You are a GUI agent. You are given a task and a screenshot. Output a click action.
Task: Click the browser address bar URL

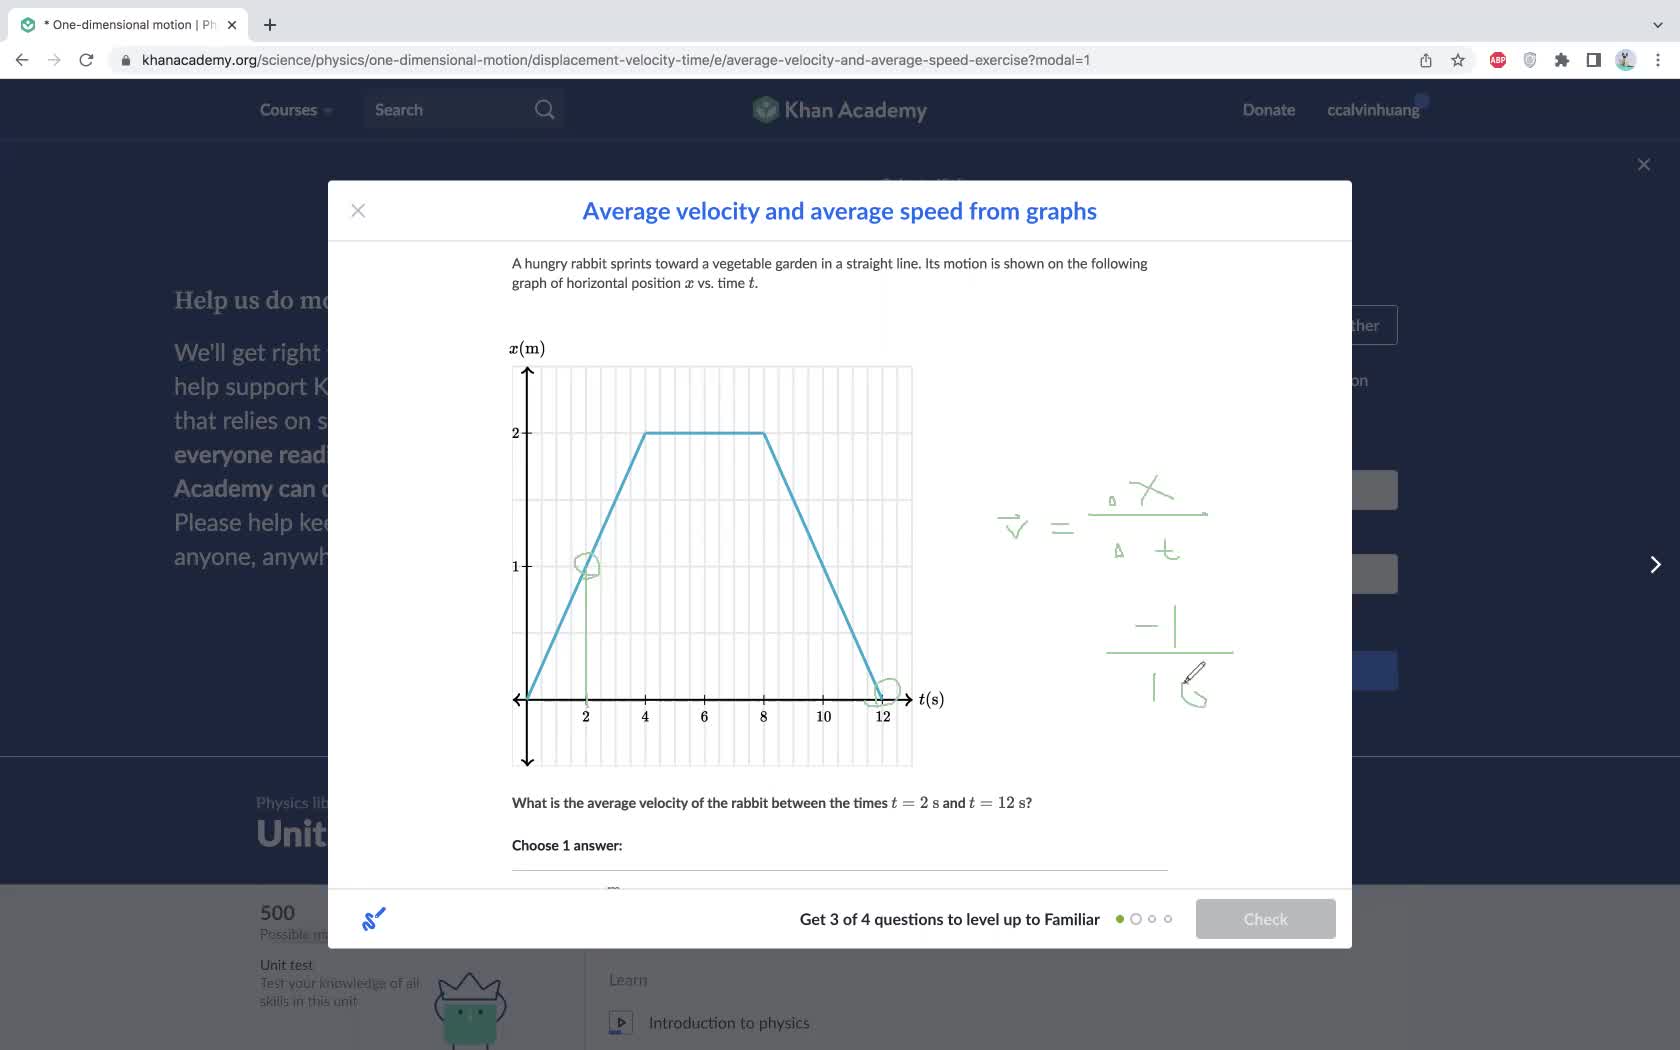click(615, 60)
